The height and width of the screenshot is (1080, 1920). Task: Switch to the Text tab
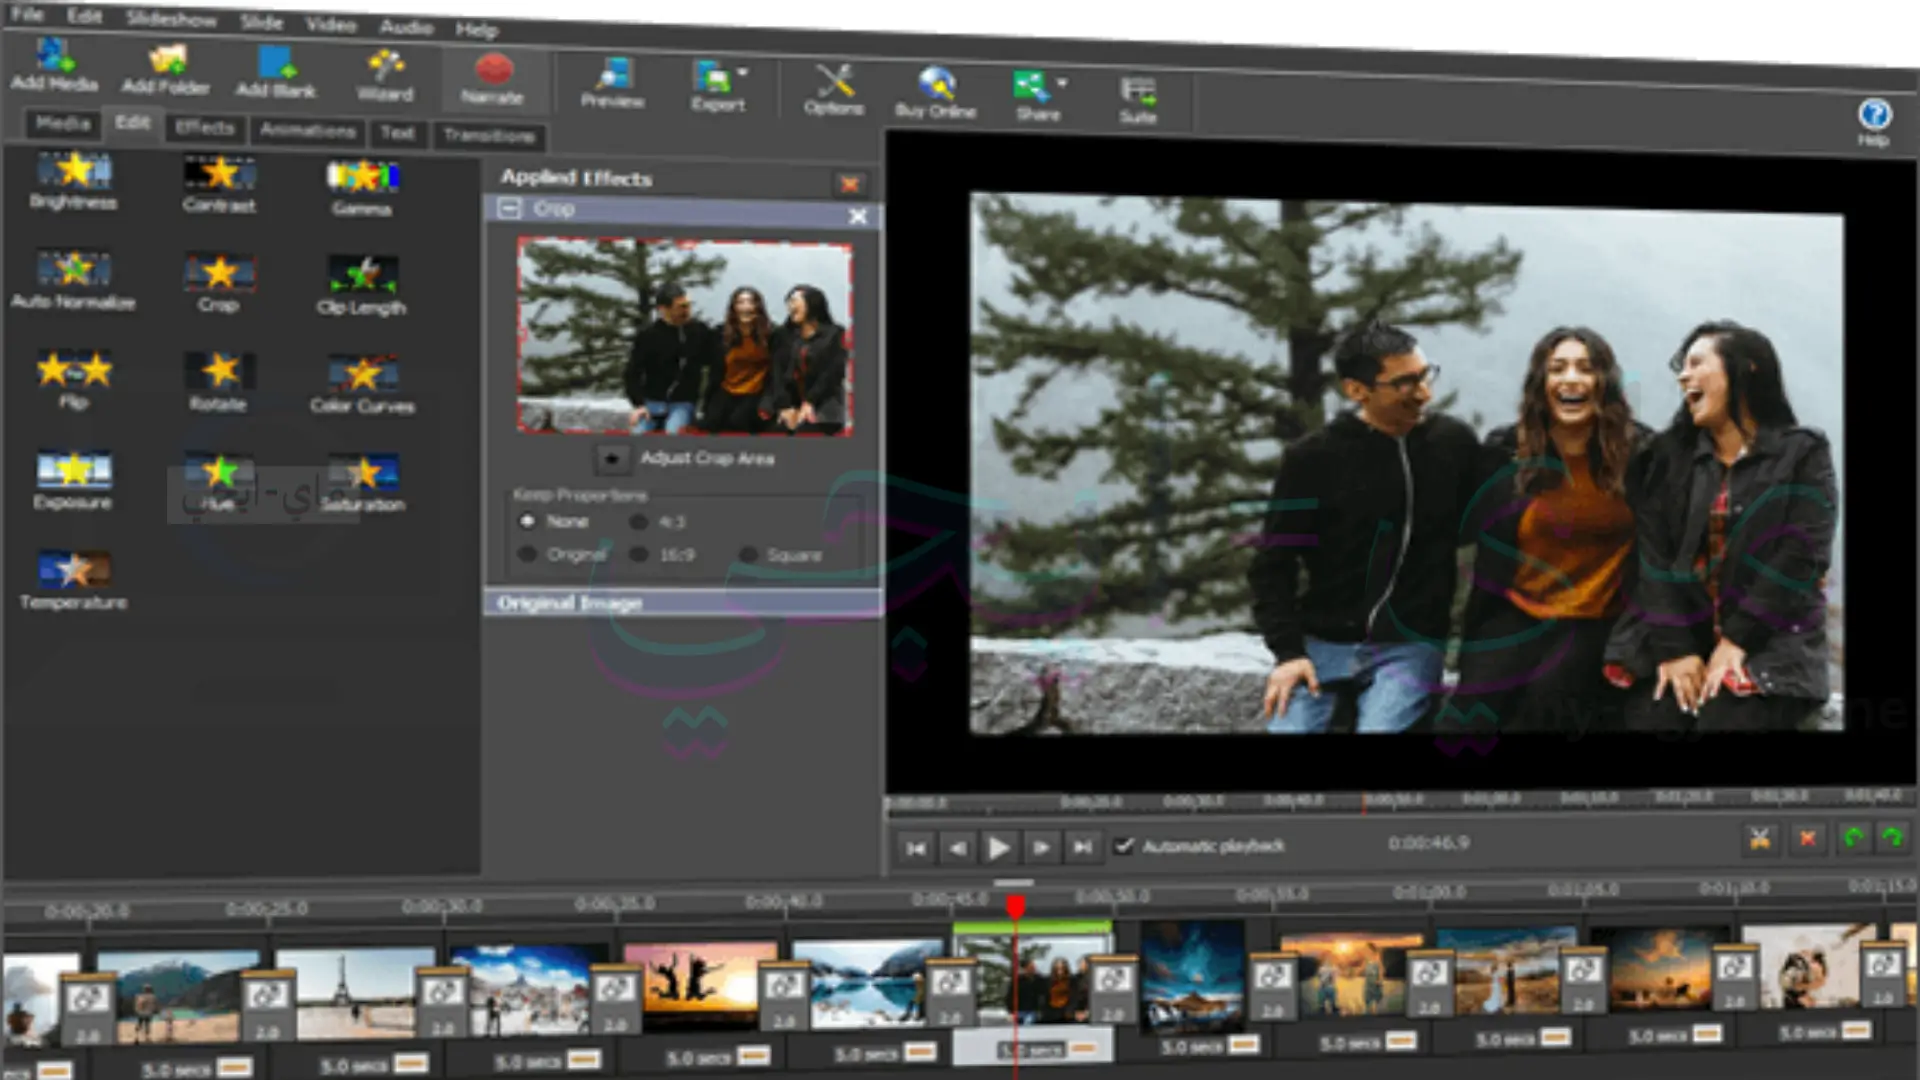pyautogui.click(x=397, y=133)
